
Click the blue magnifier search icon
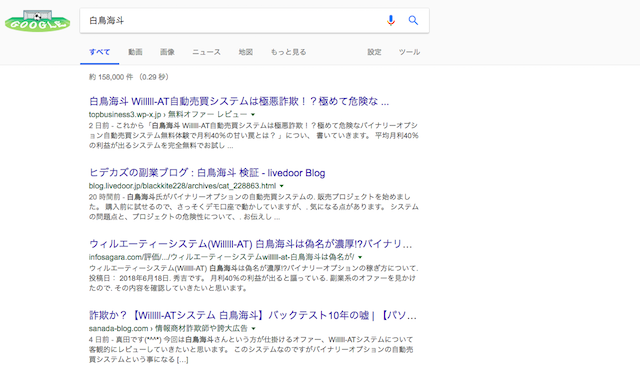tap(413, 20)
